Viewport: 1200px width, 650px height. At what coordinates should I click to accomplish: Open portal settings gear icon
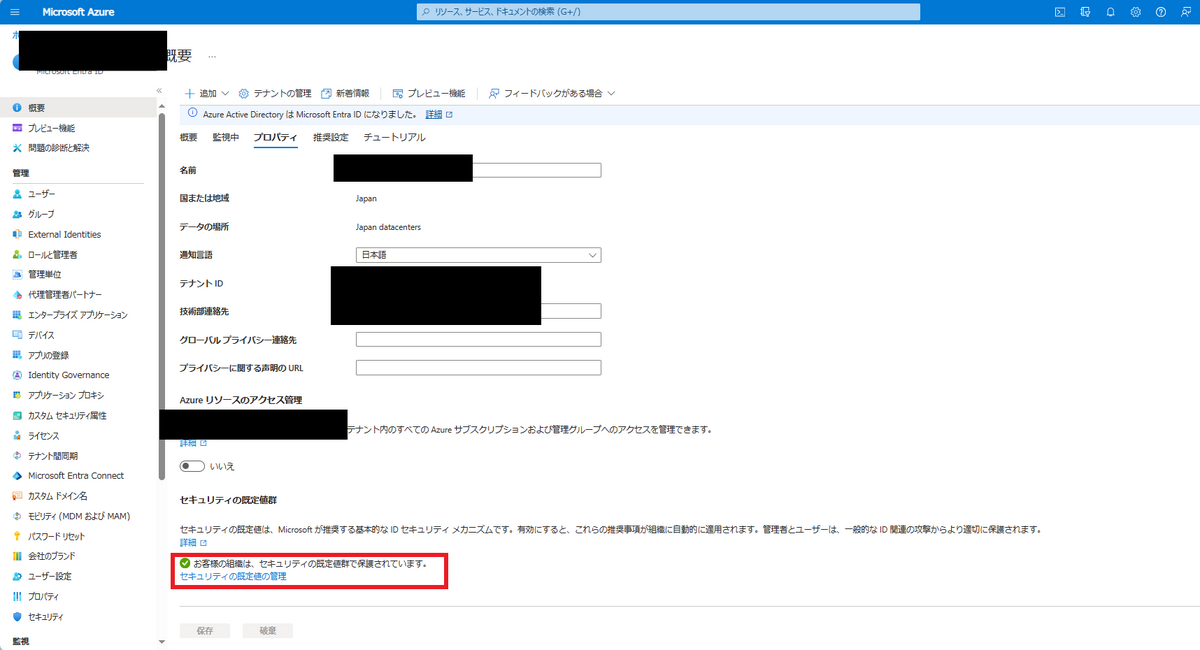point(1136,12)
